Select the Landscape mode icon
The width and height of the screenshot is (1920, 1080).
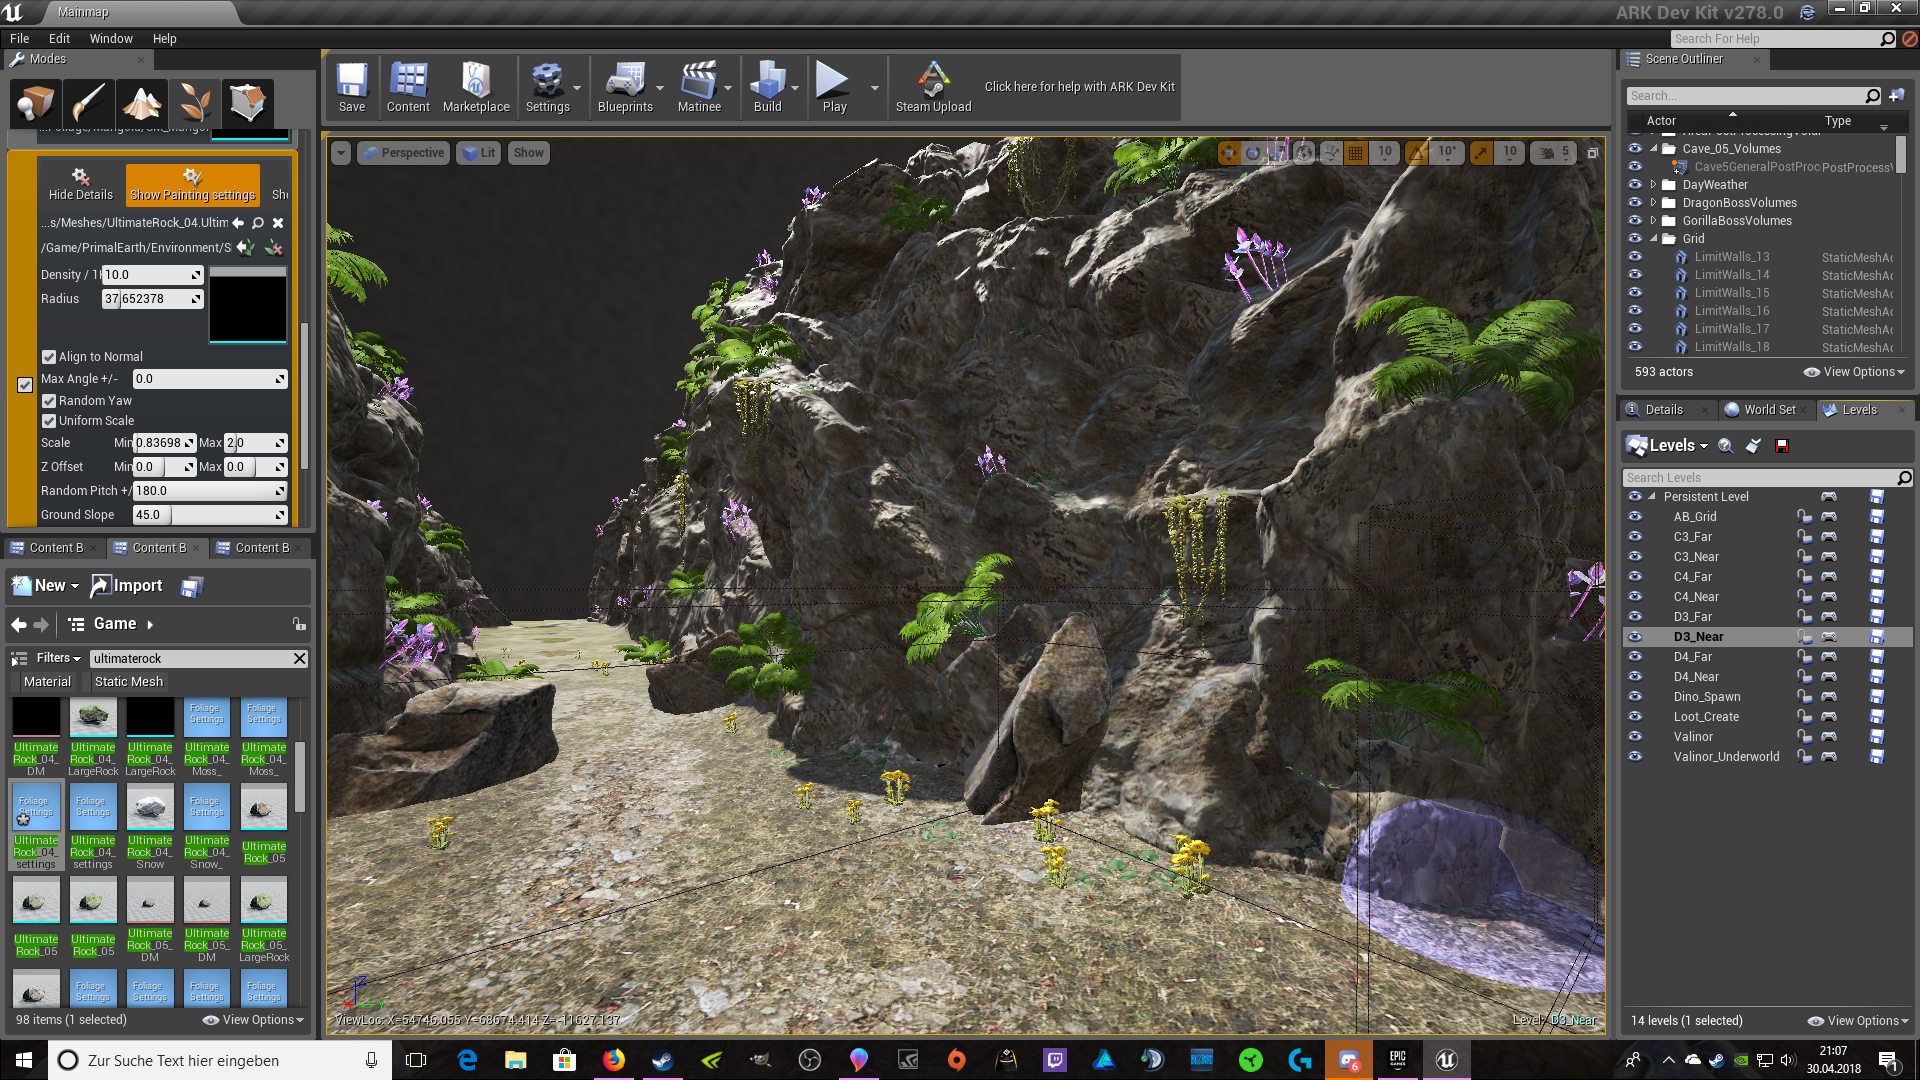click(x=142, y=102)
